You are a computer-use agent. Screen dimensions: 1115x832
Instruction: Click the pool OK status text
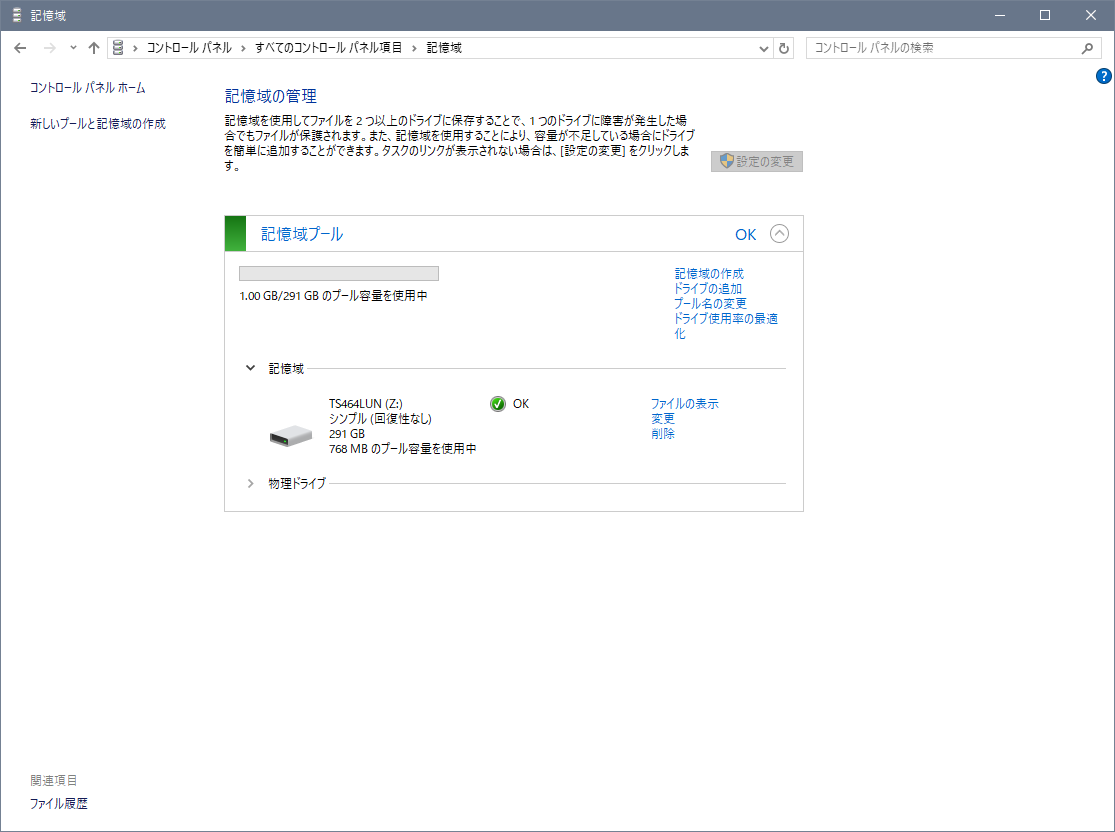(x=745, y=235)
